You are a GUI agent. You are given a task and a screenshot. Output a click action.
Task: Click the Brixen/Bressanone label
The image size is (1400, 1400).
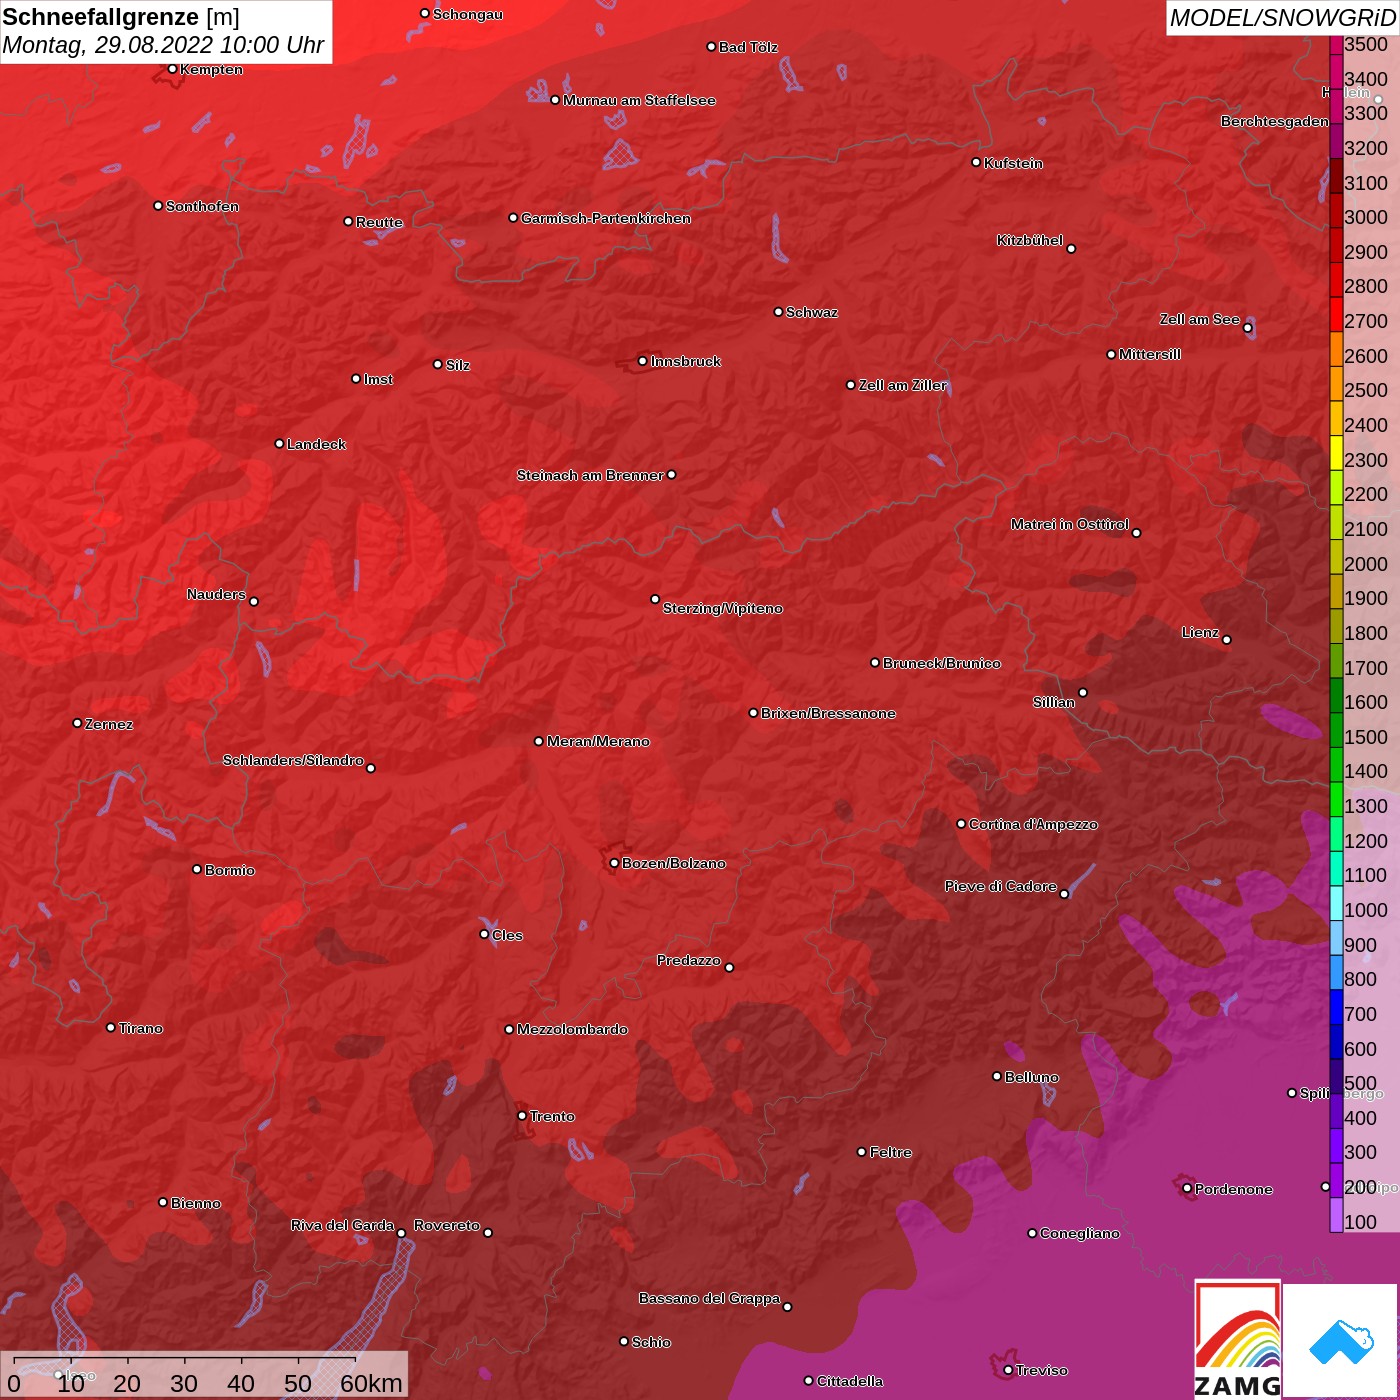pyautogui.click(x=828, y=713)
